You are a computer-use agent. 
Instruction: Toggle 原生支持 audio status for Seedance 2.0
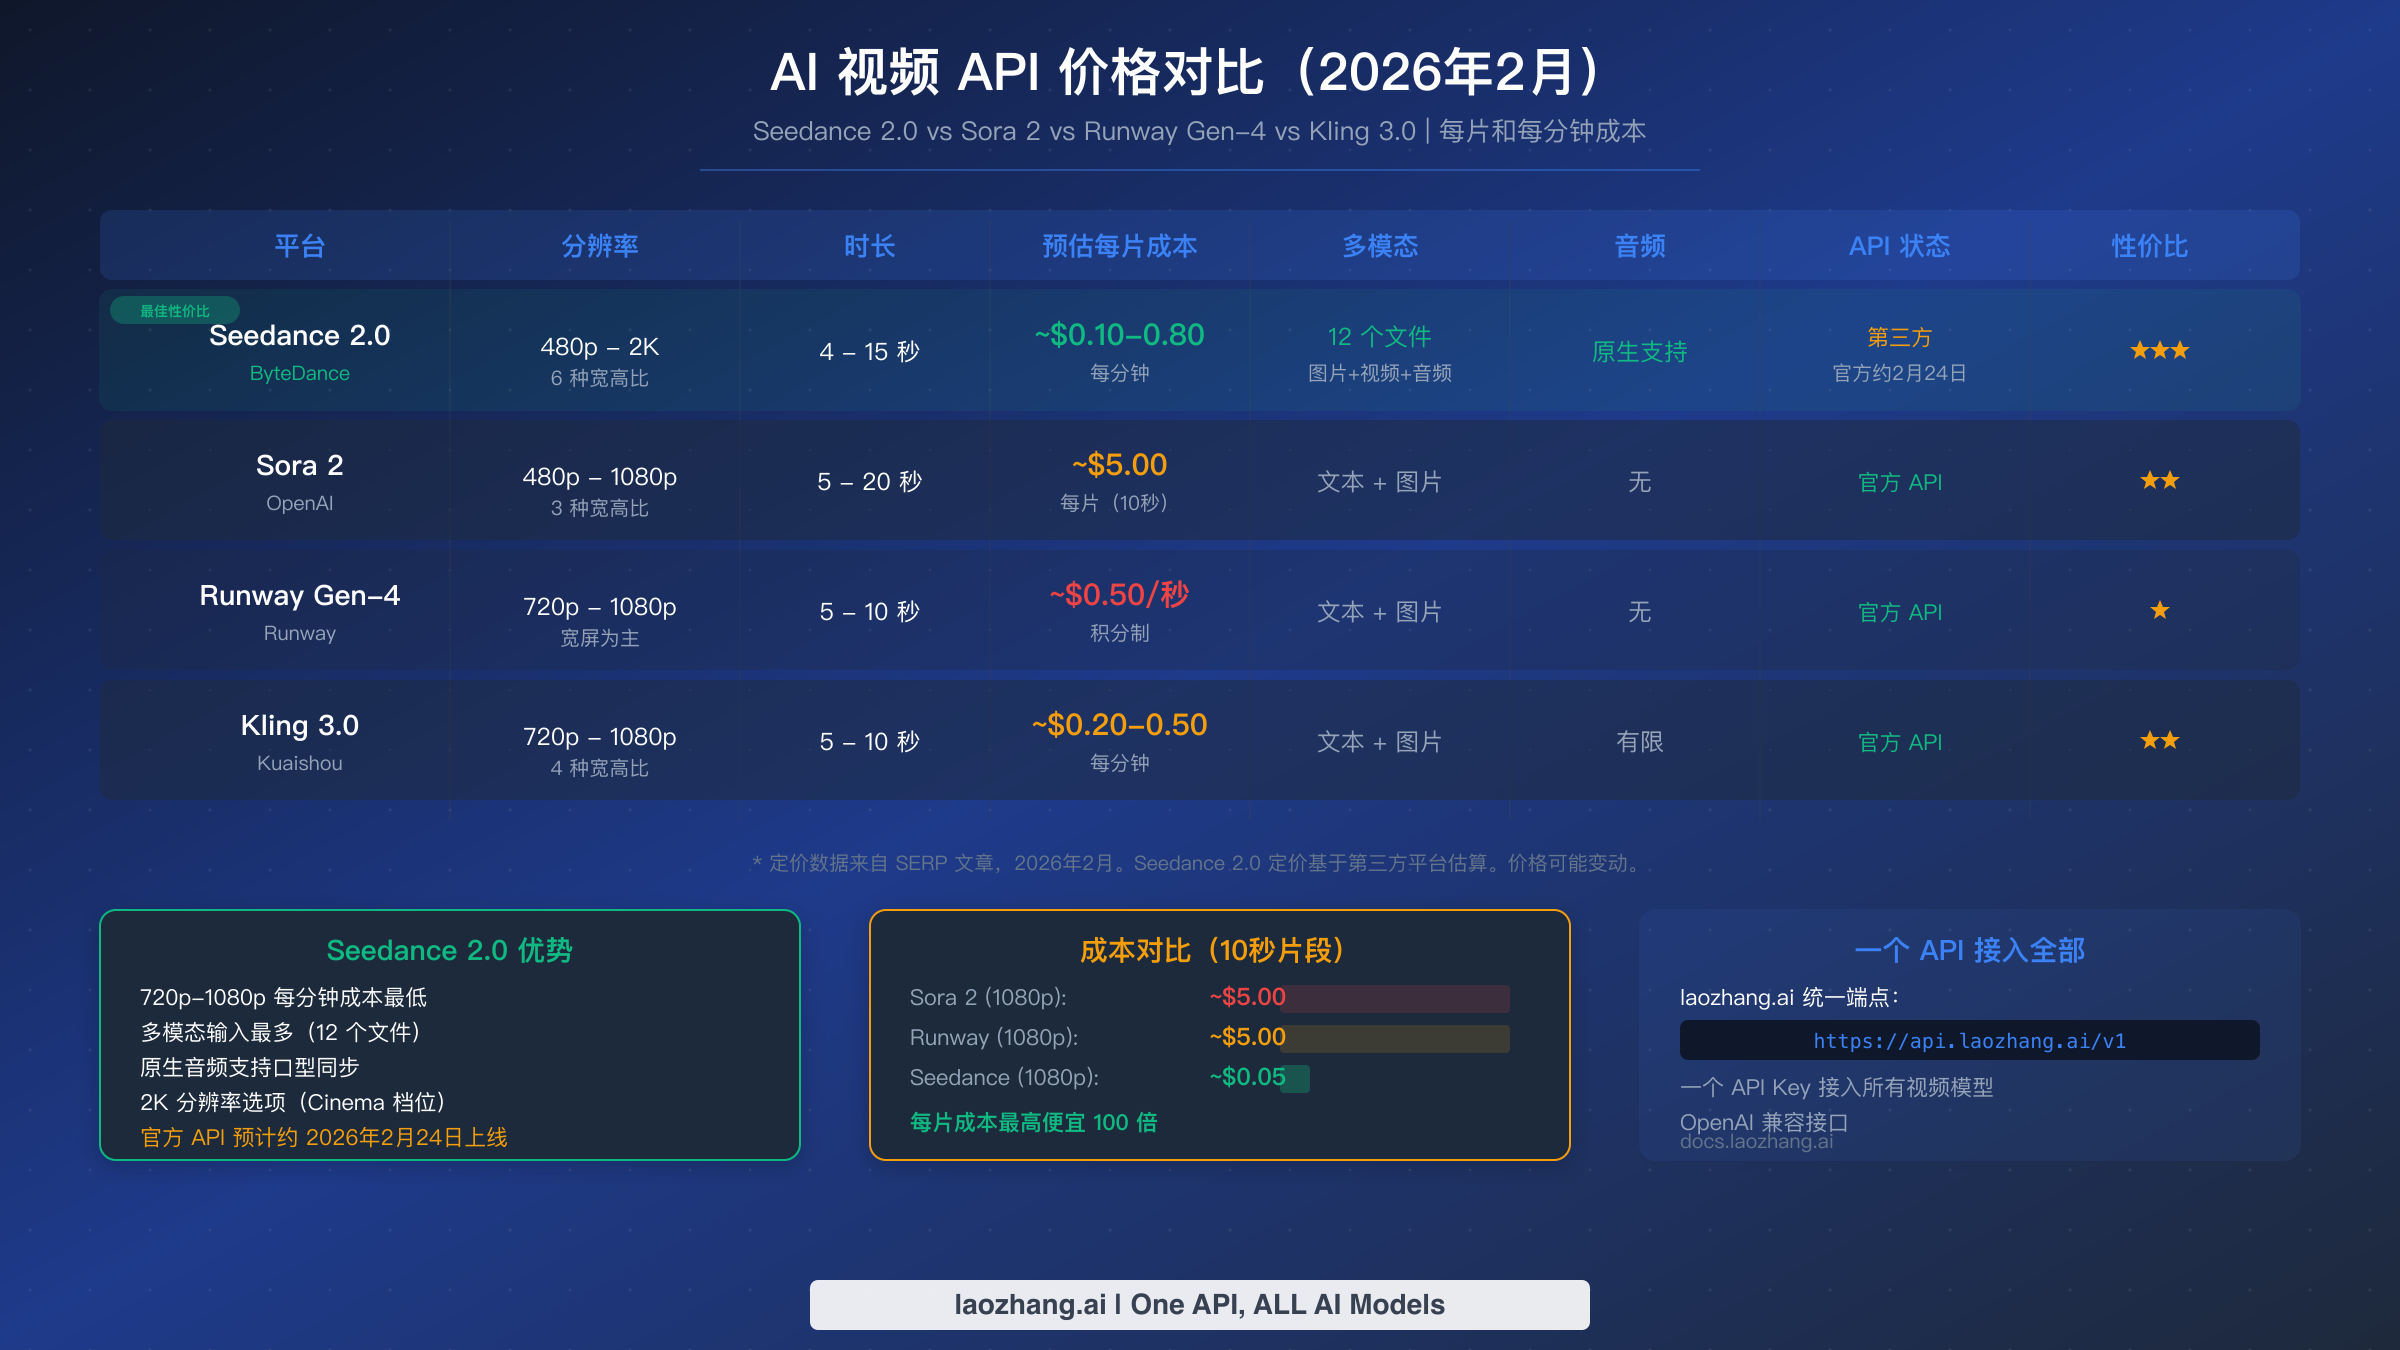point(1639,352)
